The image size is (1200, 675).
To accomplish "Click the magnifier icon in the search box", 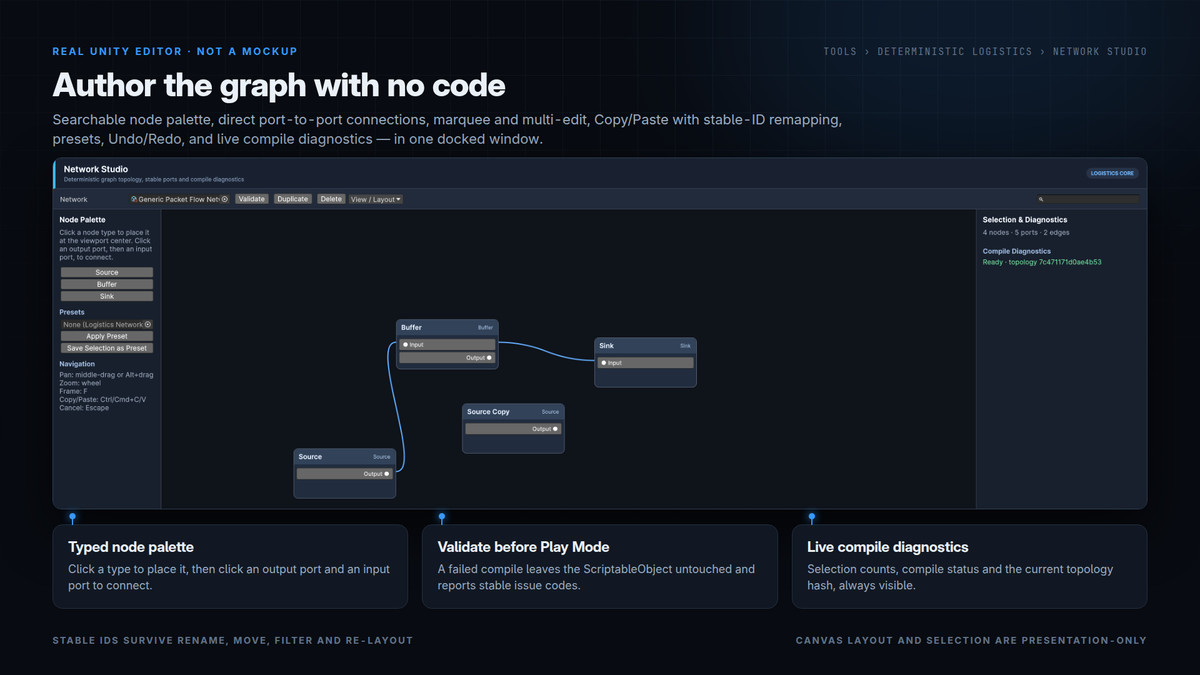I will point(1042,199).
